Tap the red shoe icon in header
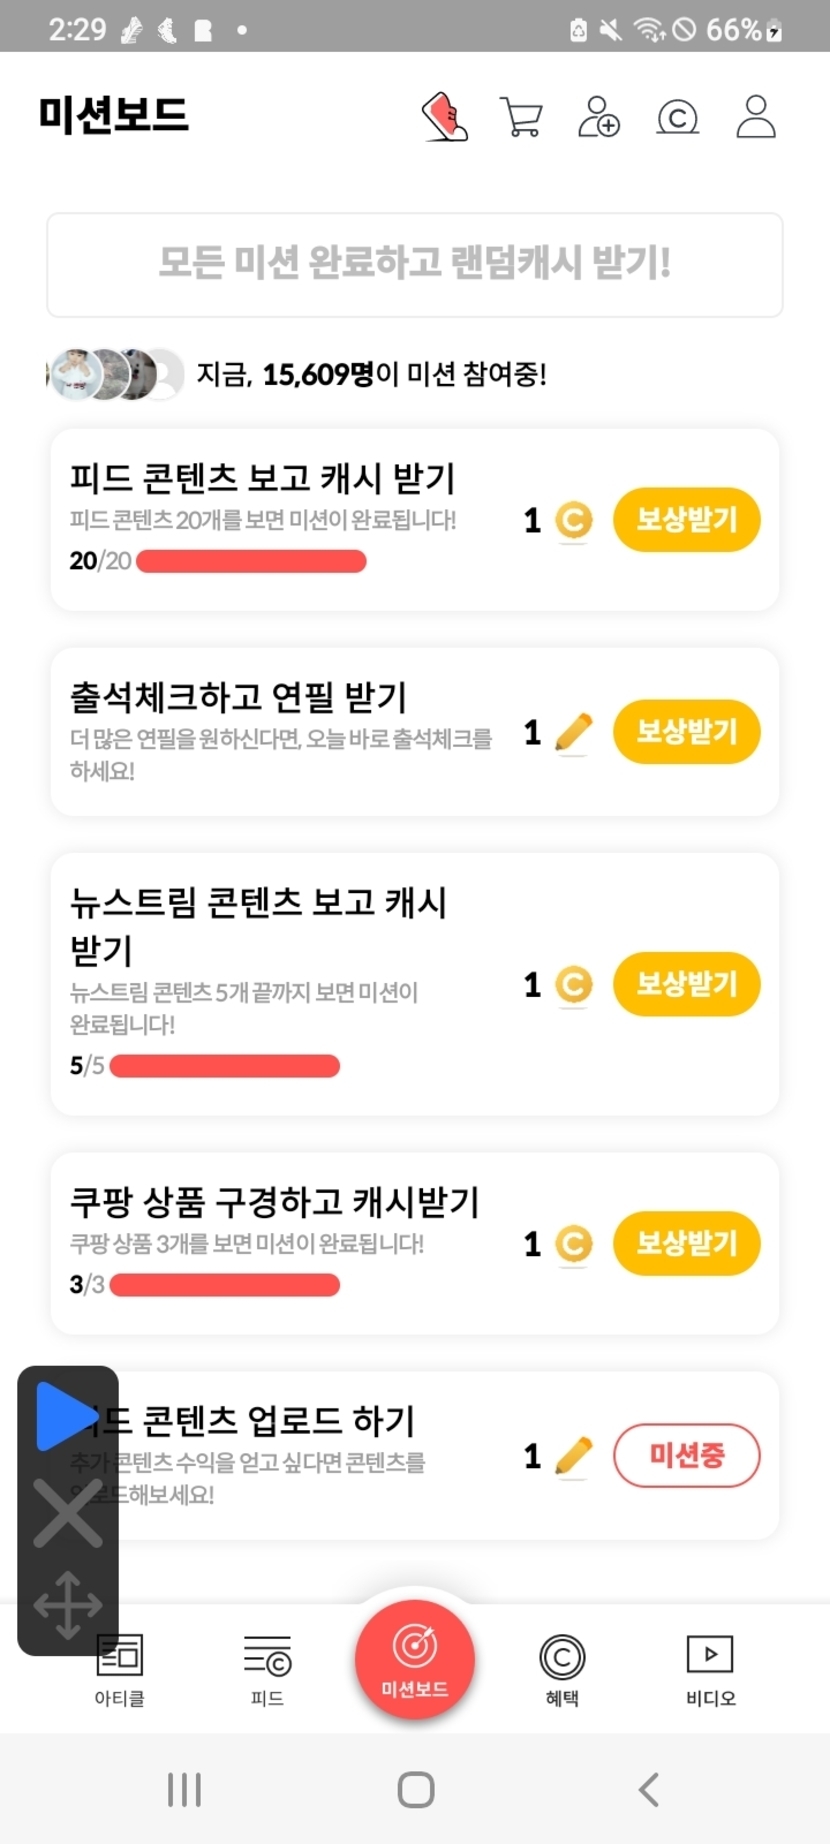 click(x=445, y=117)
